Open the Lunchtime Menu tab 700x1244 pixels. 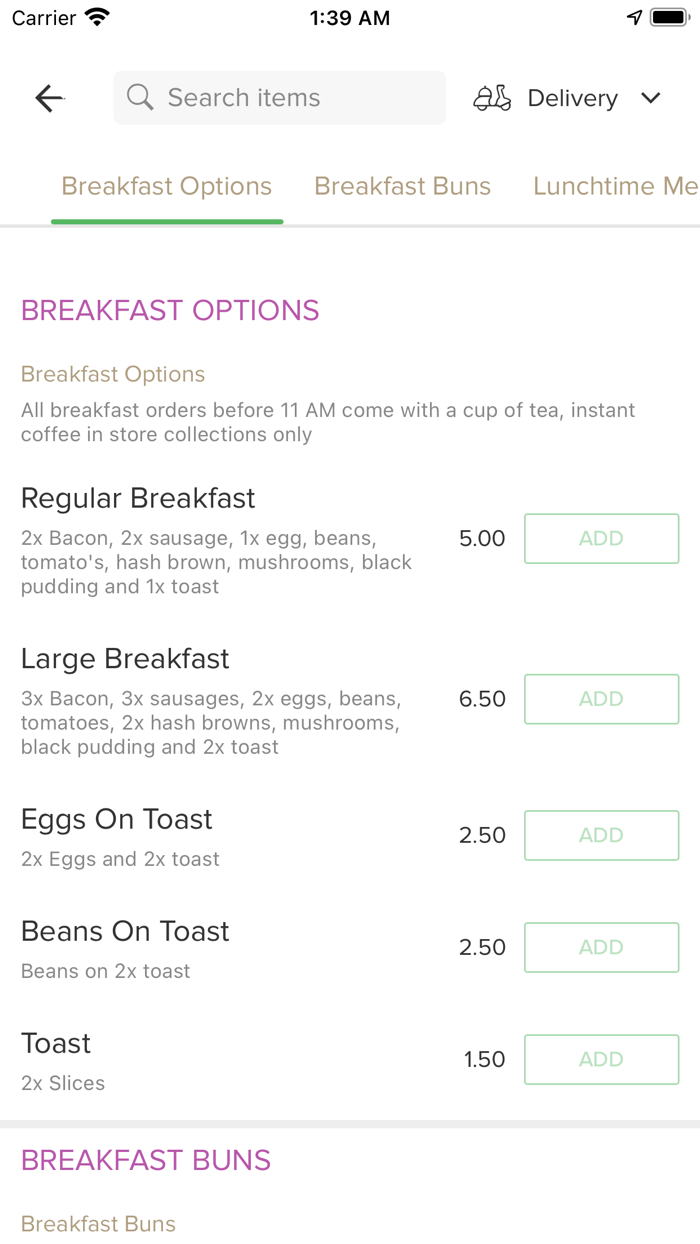point(614,186)
